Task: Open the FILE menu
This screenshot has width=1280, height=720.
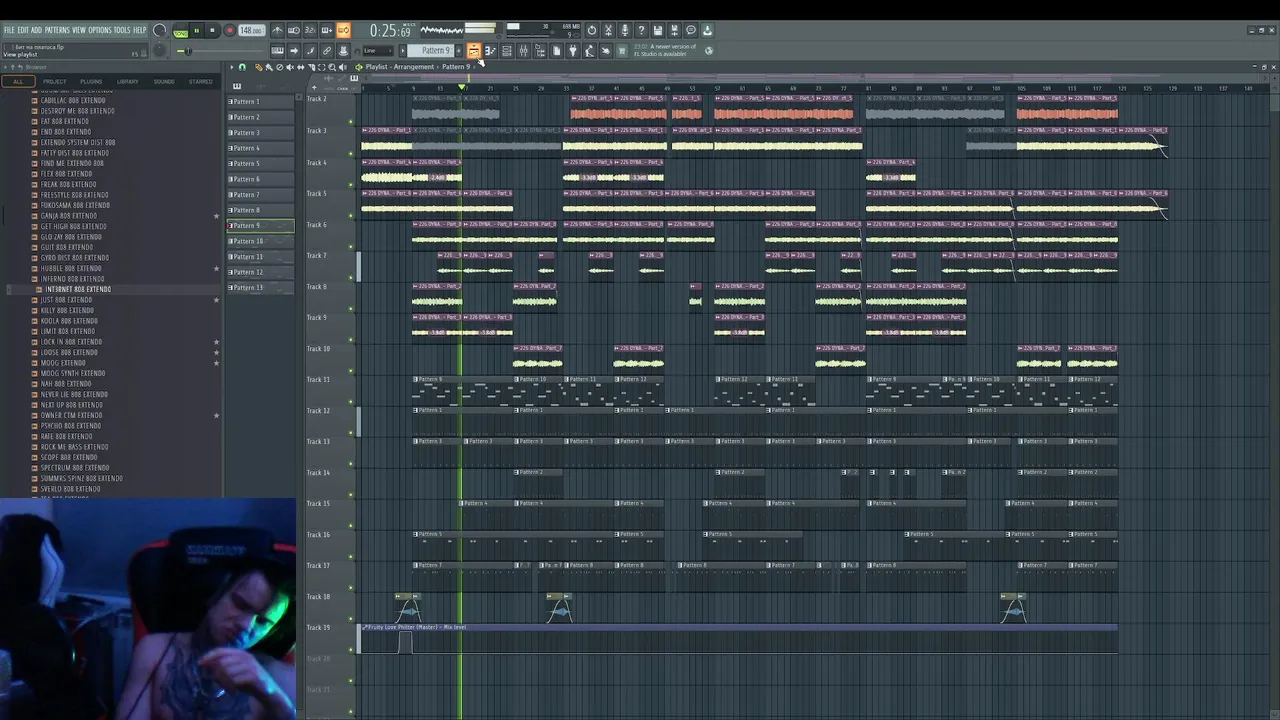Action: point(9,30)
